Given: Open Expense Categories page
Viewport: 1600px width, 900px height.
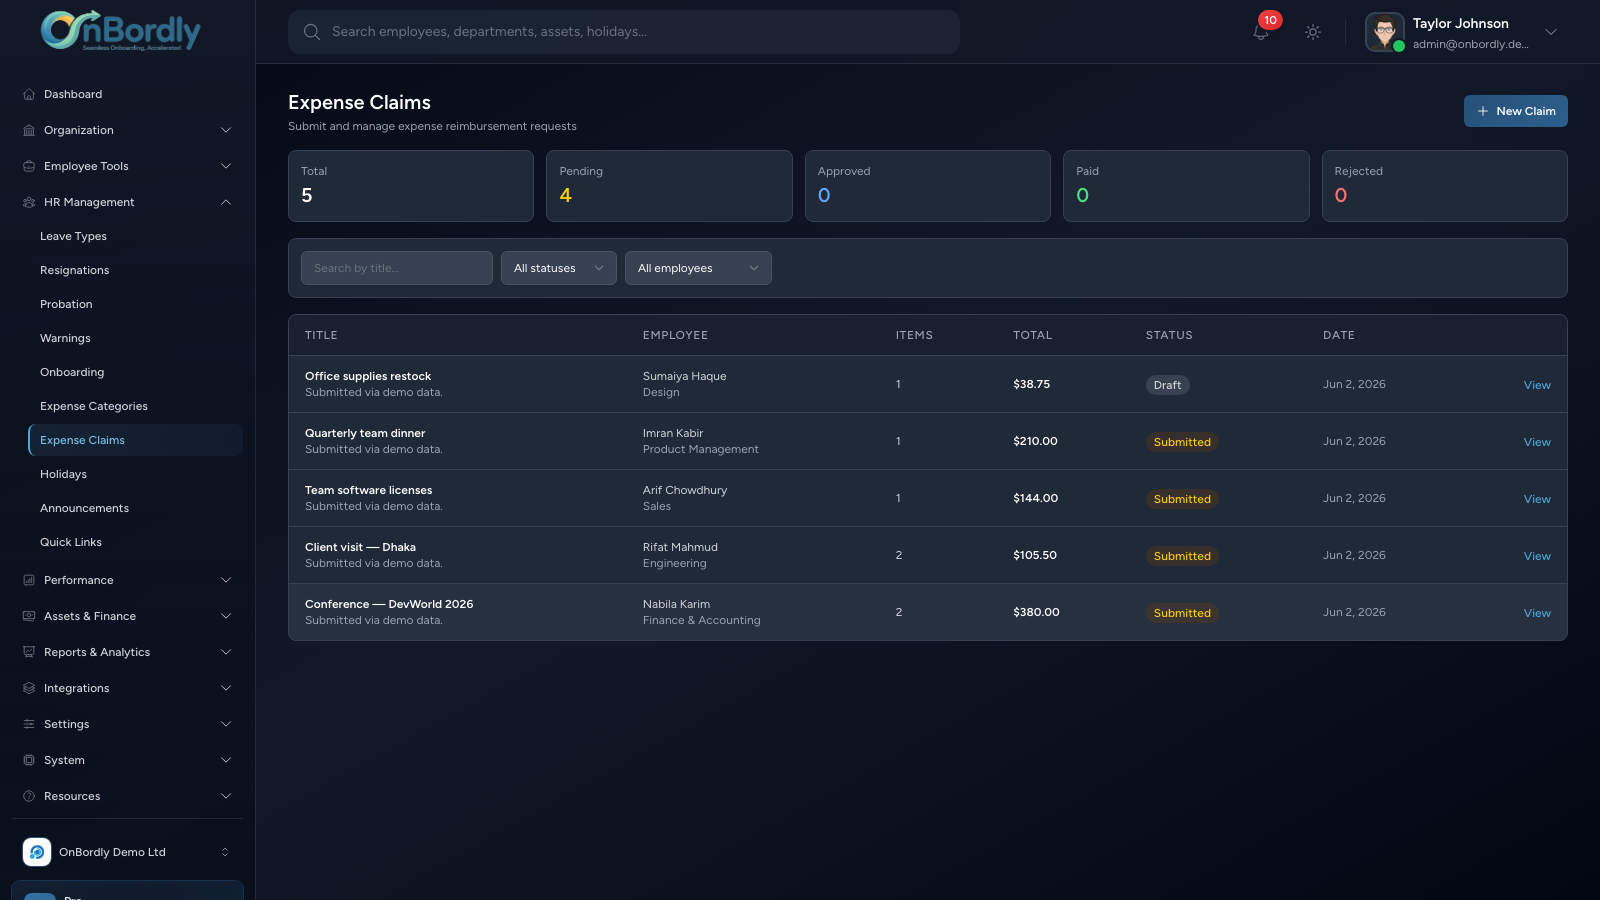Looking at the screenshot, I should 135,406.
